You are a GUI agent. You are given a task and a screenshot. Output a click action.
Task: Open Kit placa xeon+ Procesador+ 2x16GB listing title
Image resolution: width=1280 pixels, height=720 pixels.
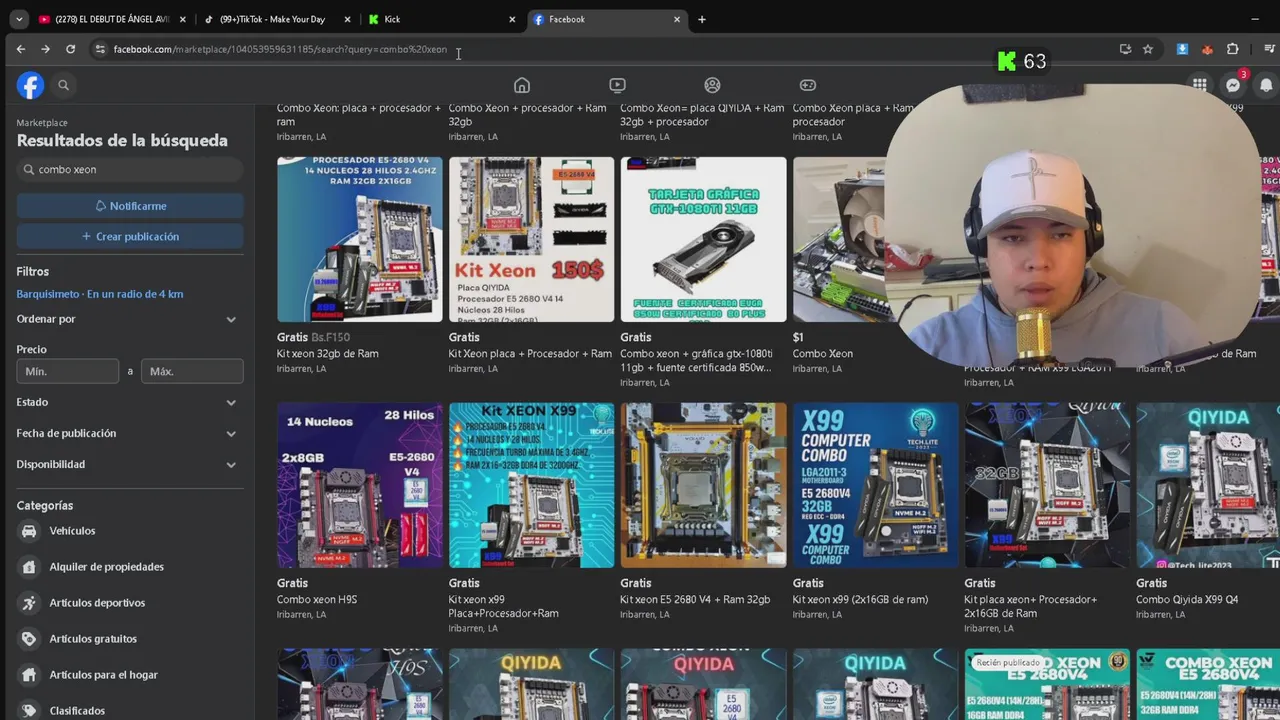click(x=1030, y=606)
